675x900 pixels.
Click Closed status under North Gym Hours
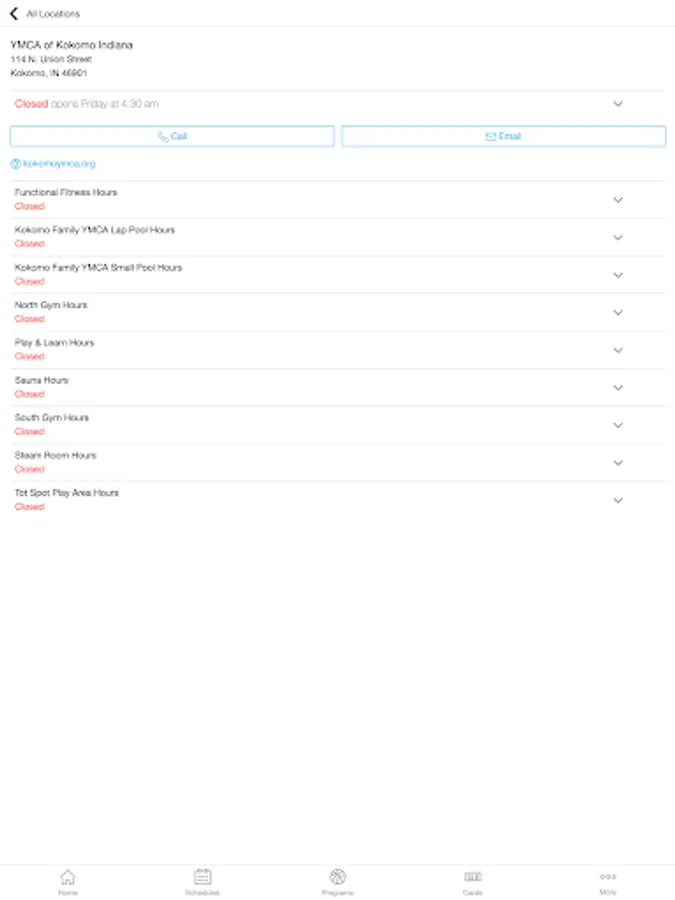[29, 319]
